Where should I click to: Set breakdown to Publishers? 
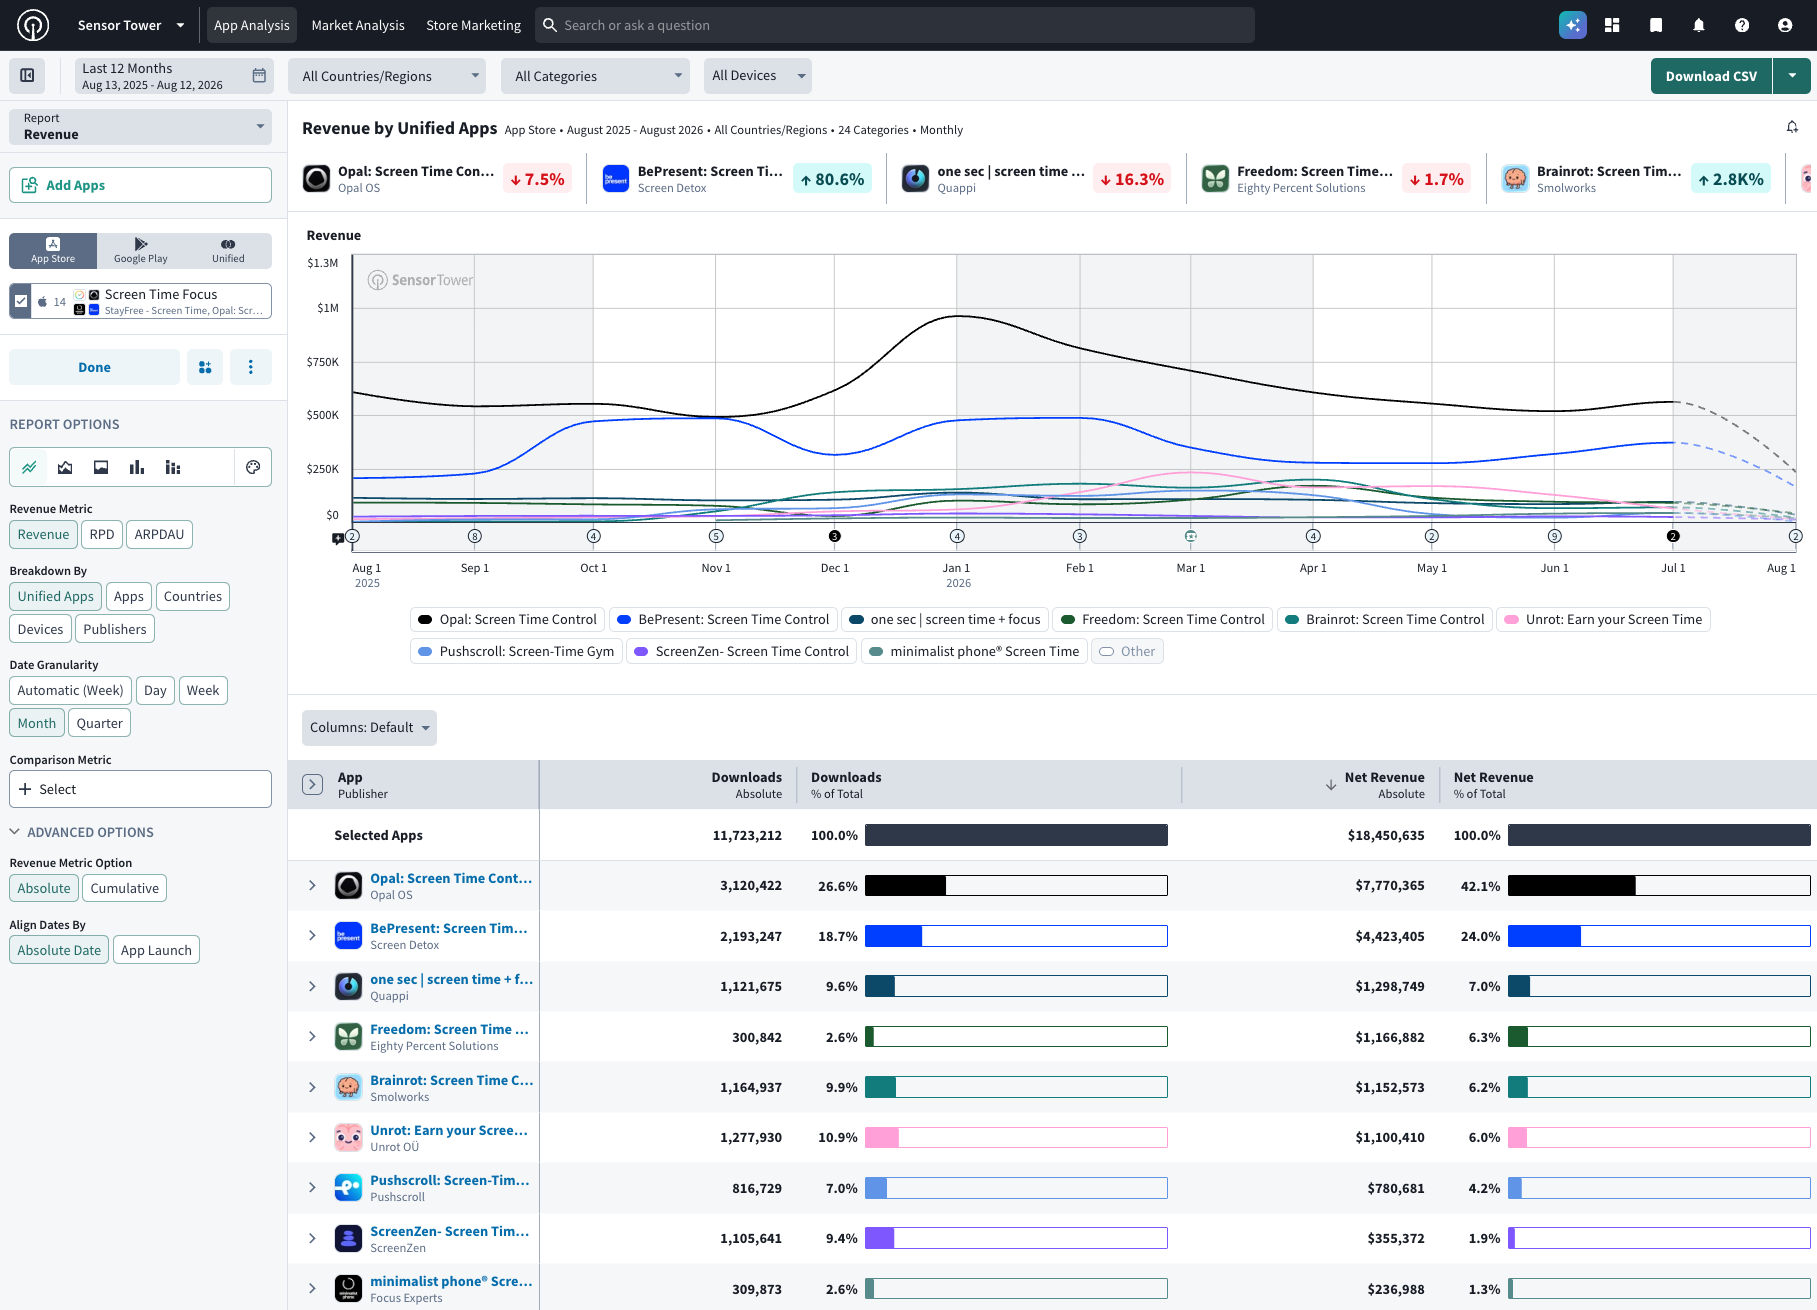115,629
